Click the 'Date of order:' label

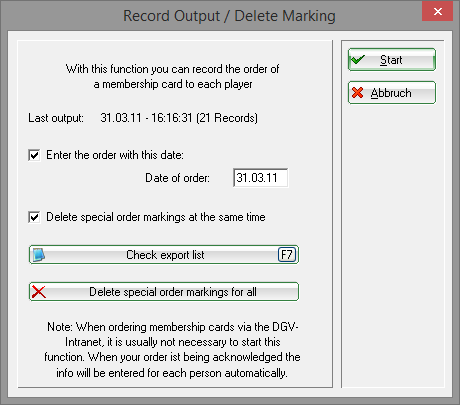pyautogui.click(x=177, y=178)
